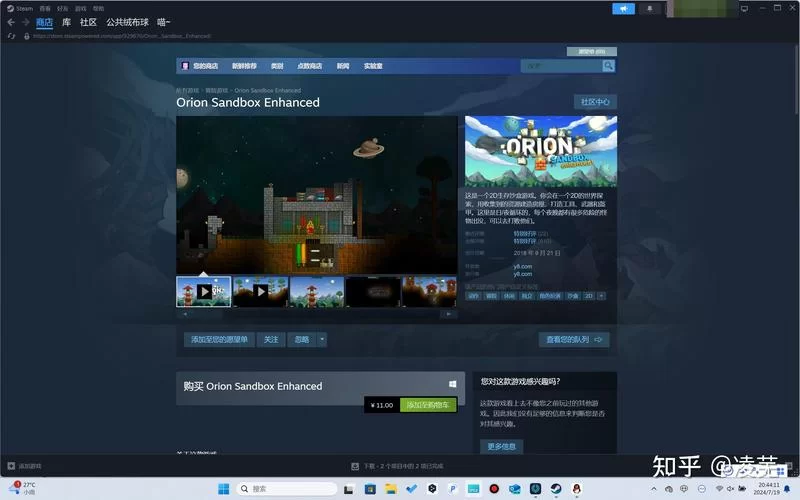Viewport: 800px width, 500px height.
Task: Open the first y8.com developer link
Action: pos(522,266)
